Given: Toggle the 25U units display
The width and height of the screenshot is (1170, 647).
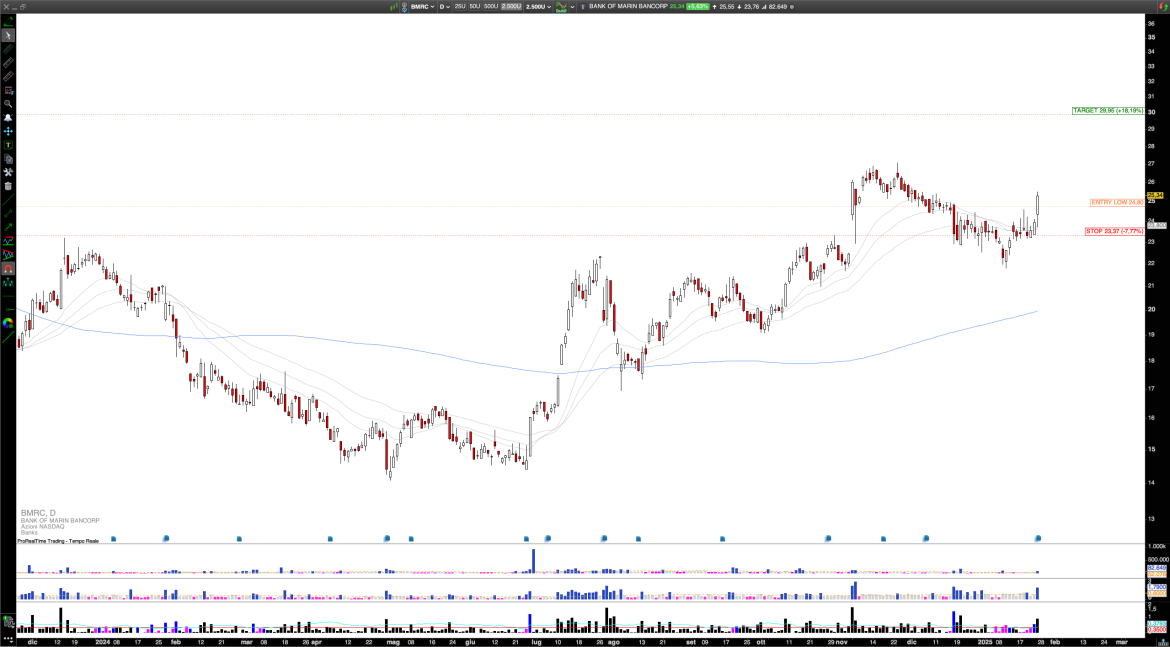Looking at the screenshot, I should [x=459, y=6].
